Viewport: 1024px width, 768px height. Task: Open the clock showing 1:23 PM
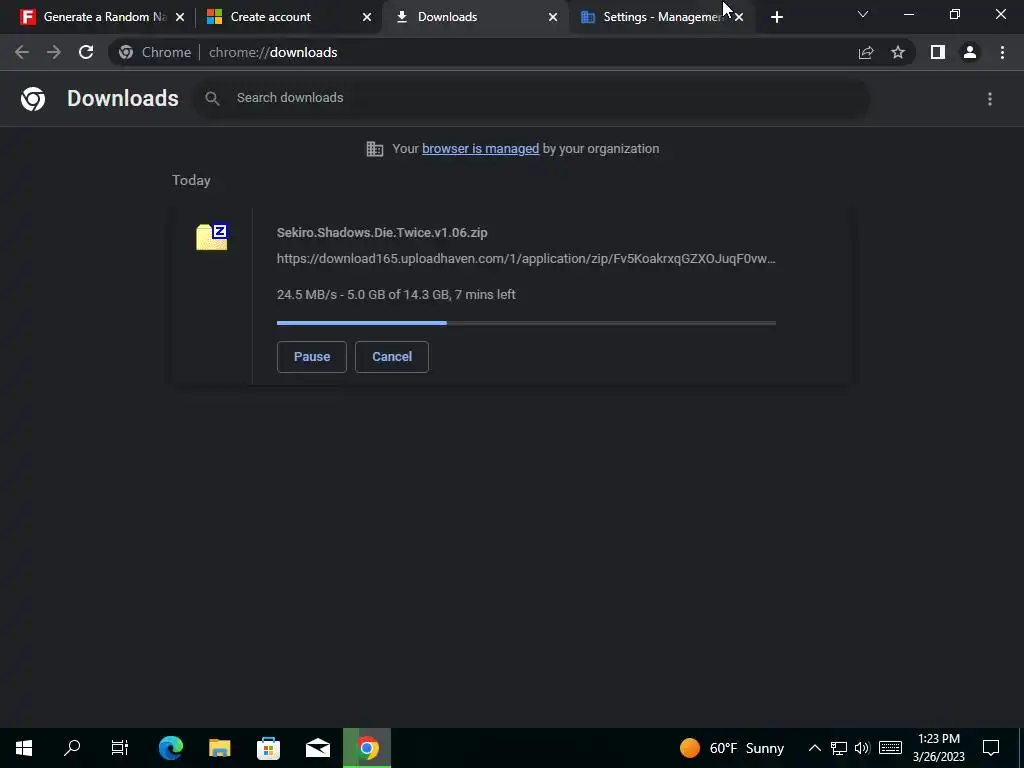pyautogui.click(x=938, y=748)
